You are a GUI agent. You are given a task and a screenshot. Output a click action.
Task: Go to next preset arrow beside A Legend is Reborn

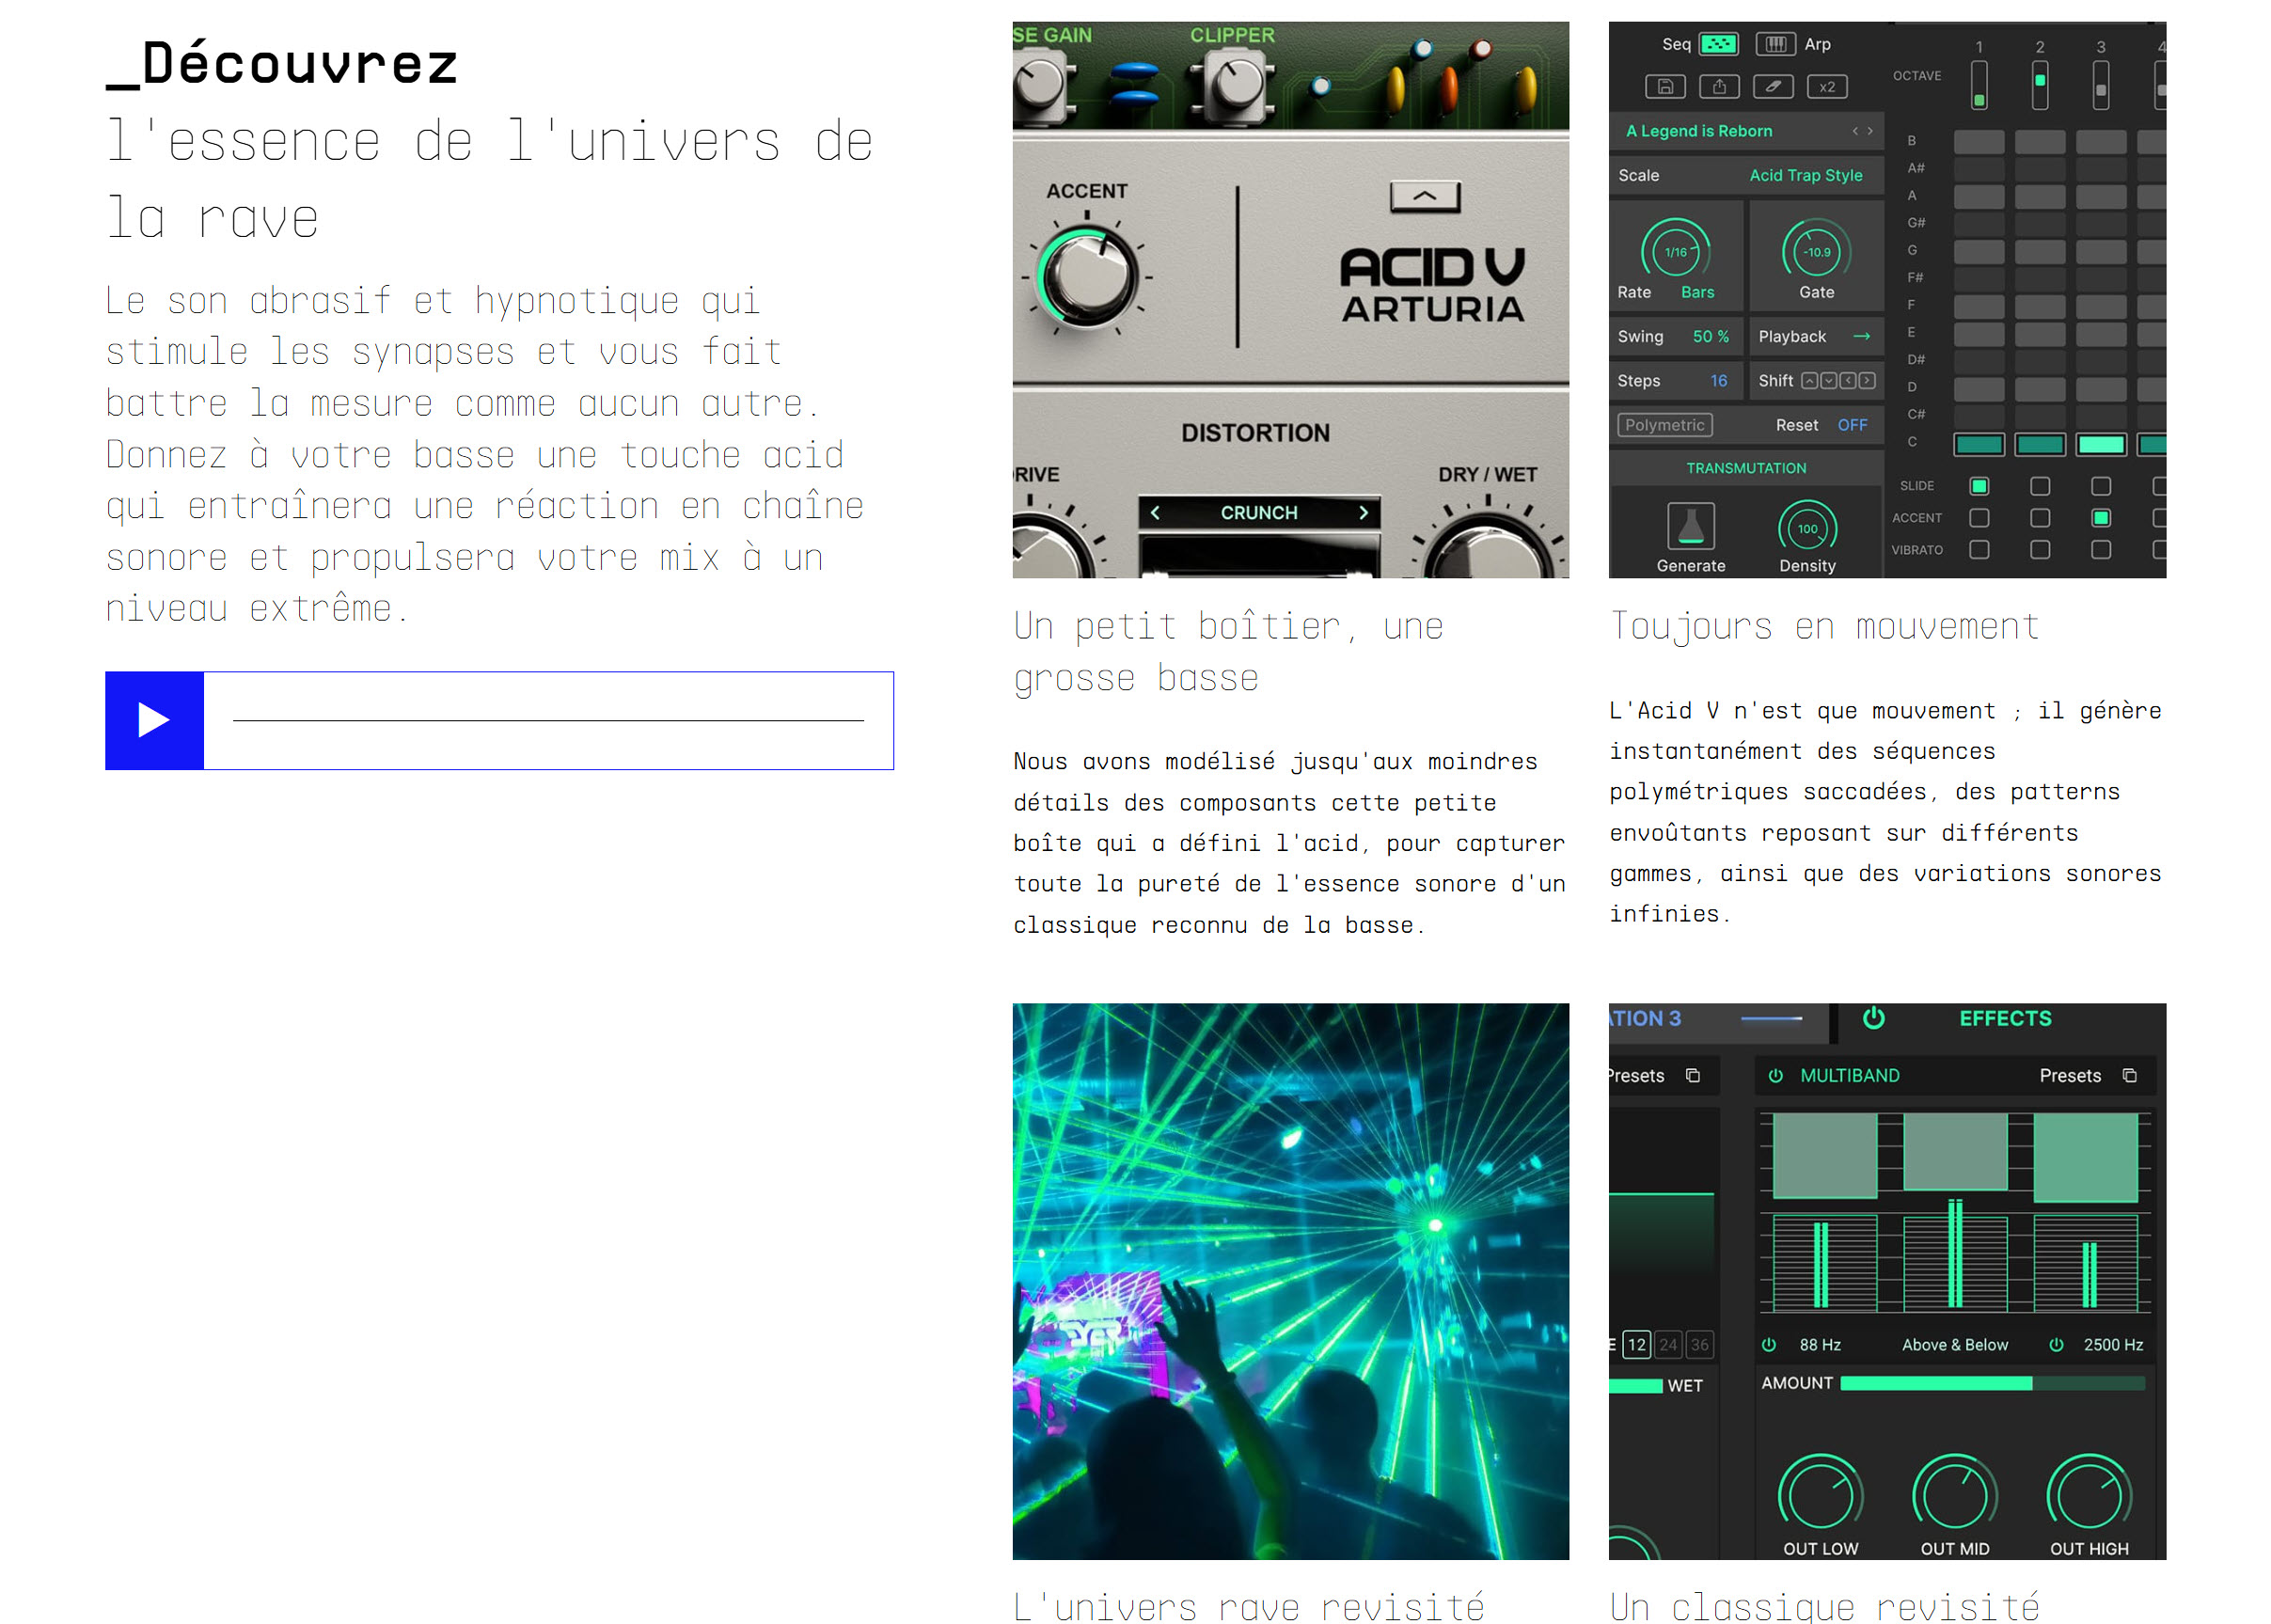pos(1870,131)
